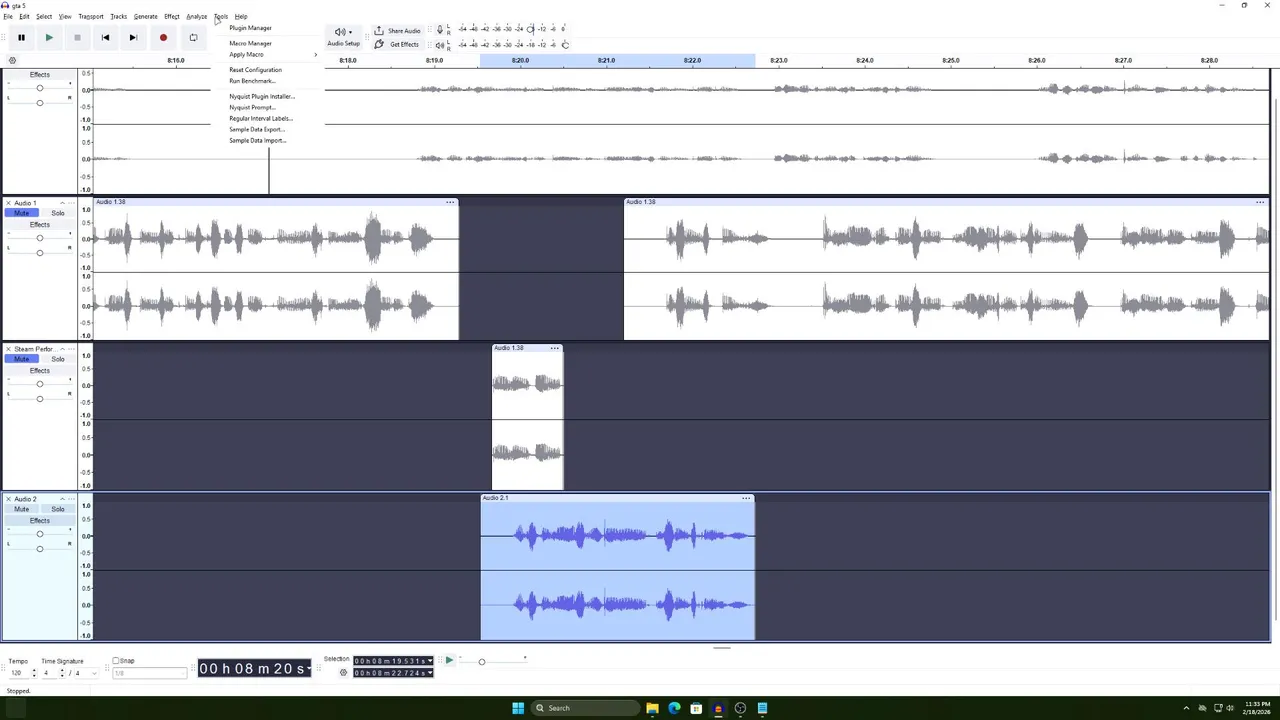Open the Windows Start menu
This screenshot has height=720, width=1280.
tap(518, 708)
